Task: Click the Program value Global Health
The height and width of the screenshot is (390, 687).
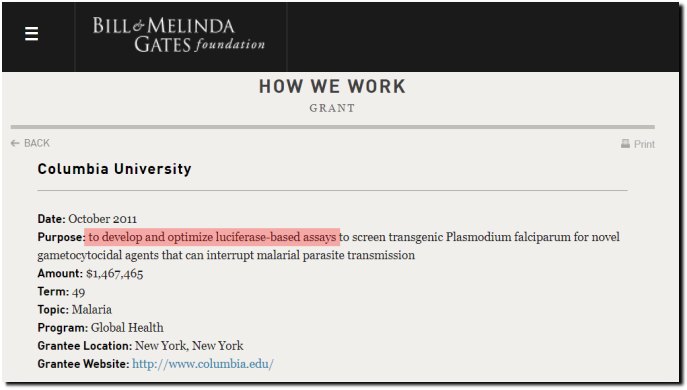Action: (x=127, y=328)
